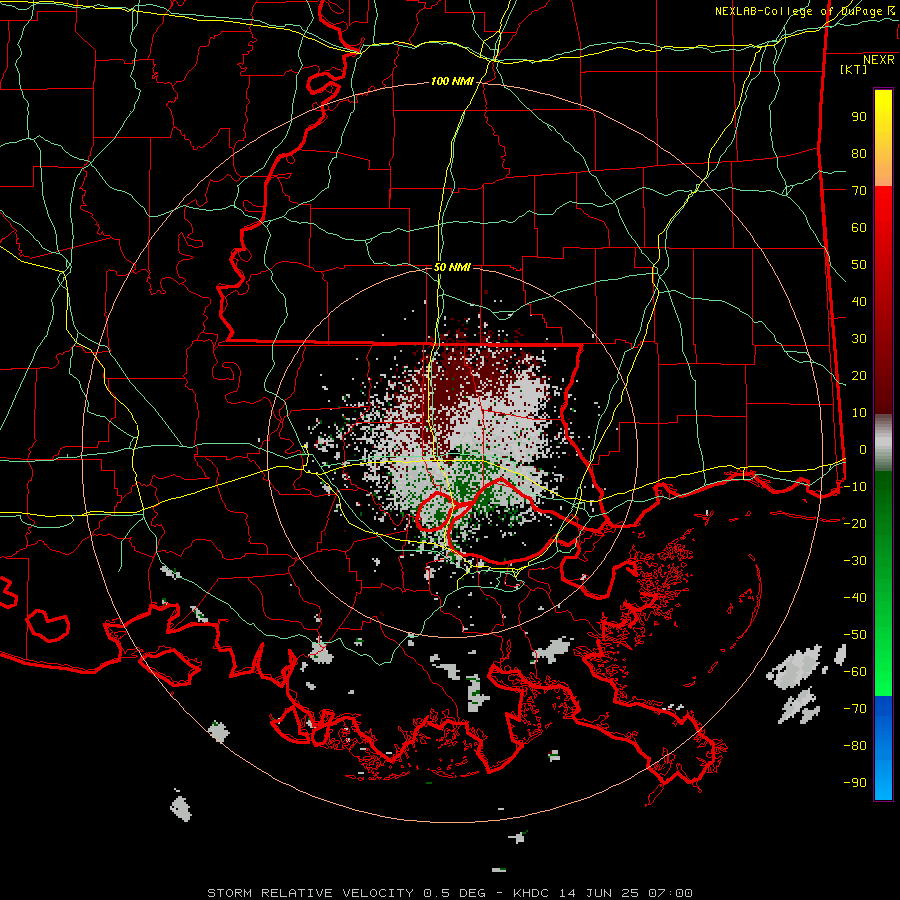This screenshot has height=900, width=900.
Task: Click the blue bottom segment of the color bar
Action: point(883,747)
